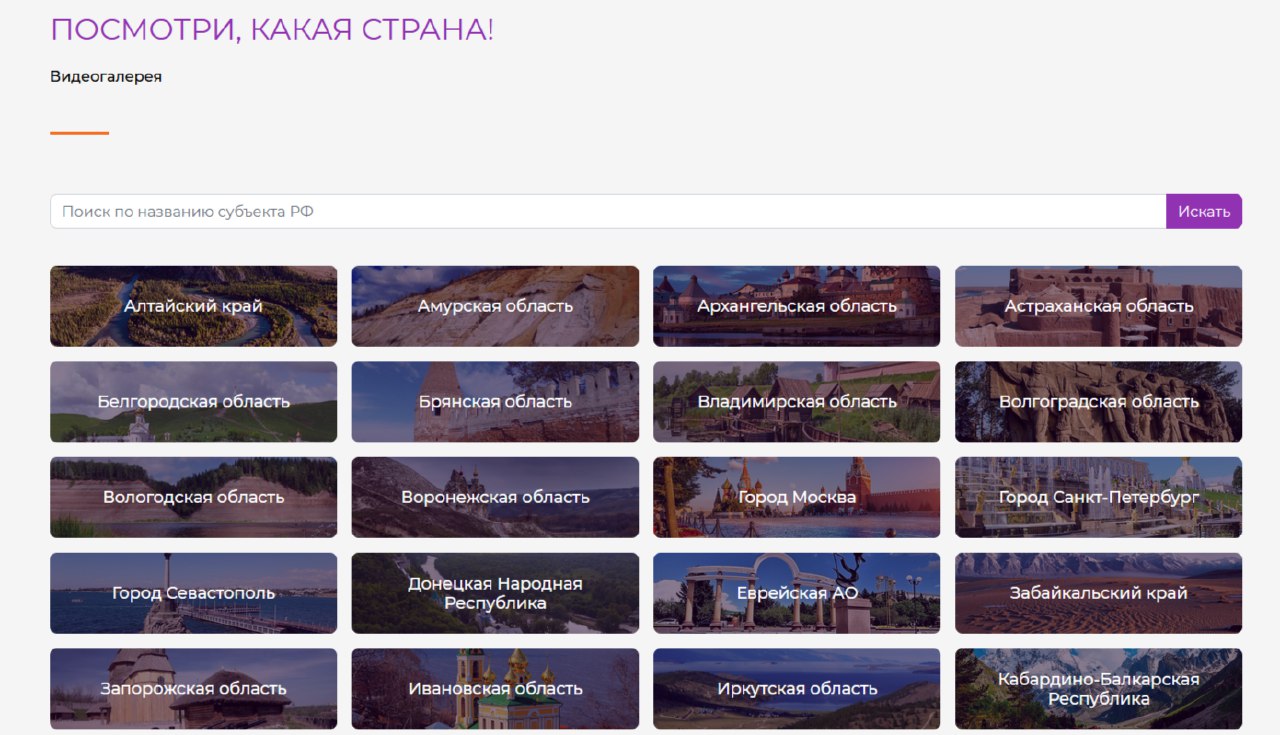Choose the Город Севастополь card
Image resolution: width=1280 pixels, height=735 pixels.
[193, 593]
